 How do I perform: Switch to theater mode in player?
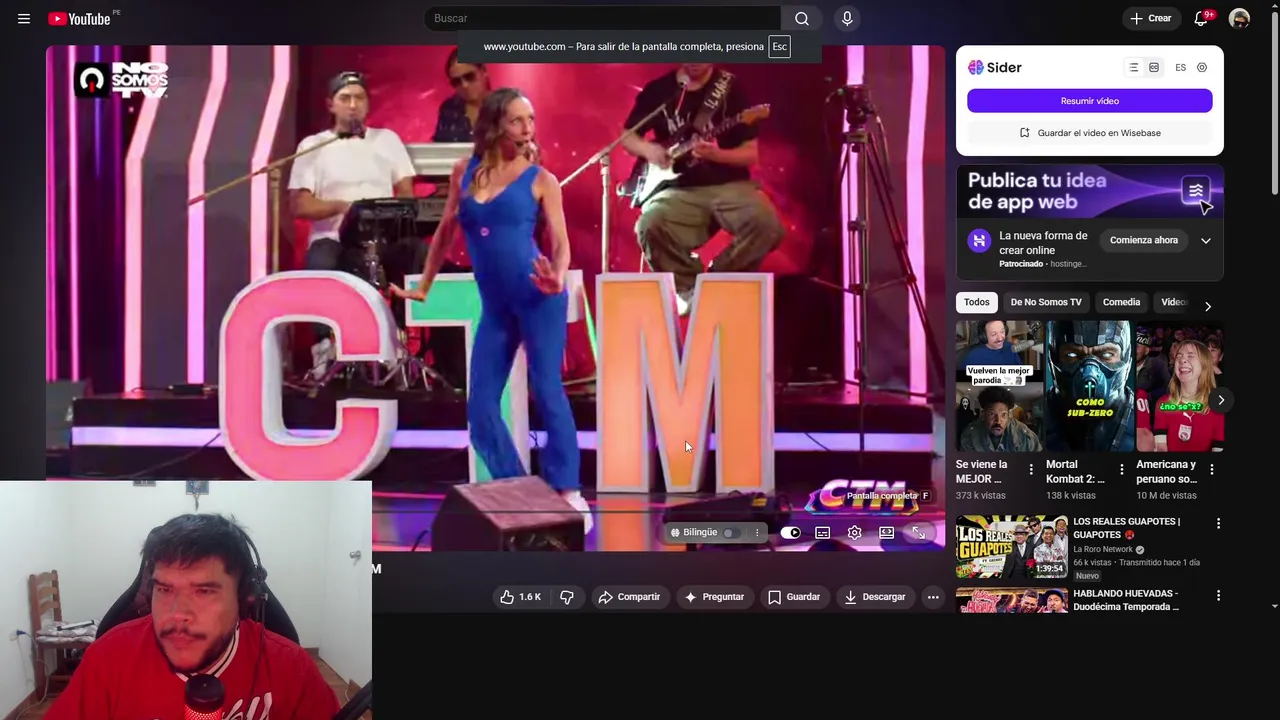coord(886,533)
